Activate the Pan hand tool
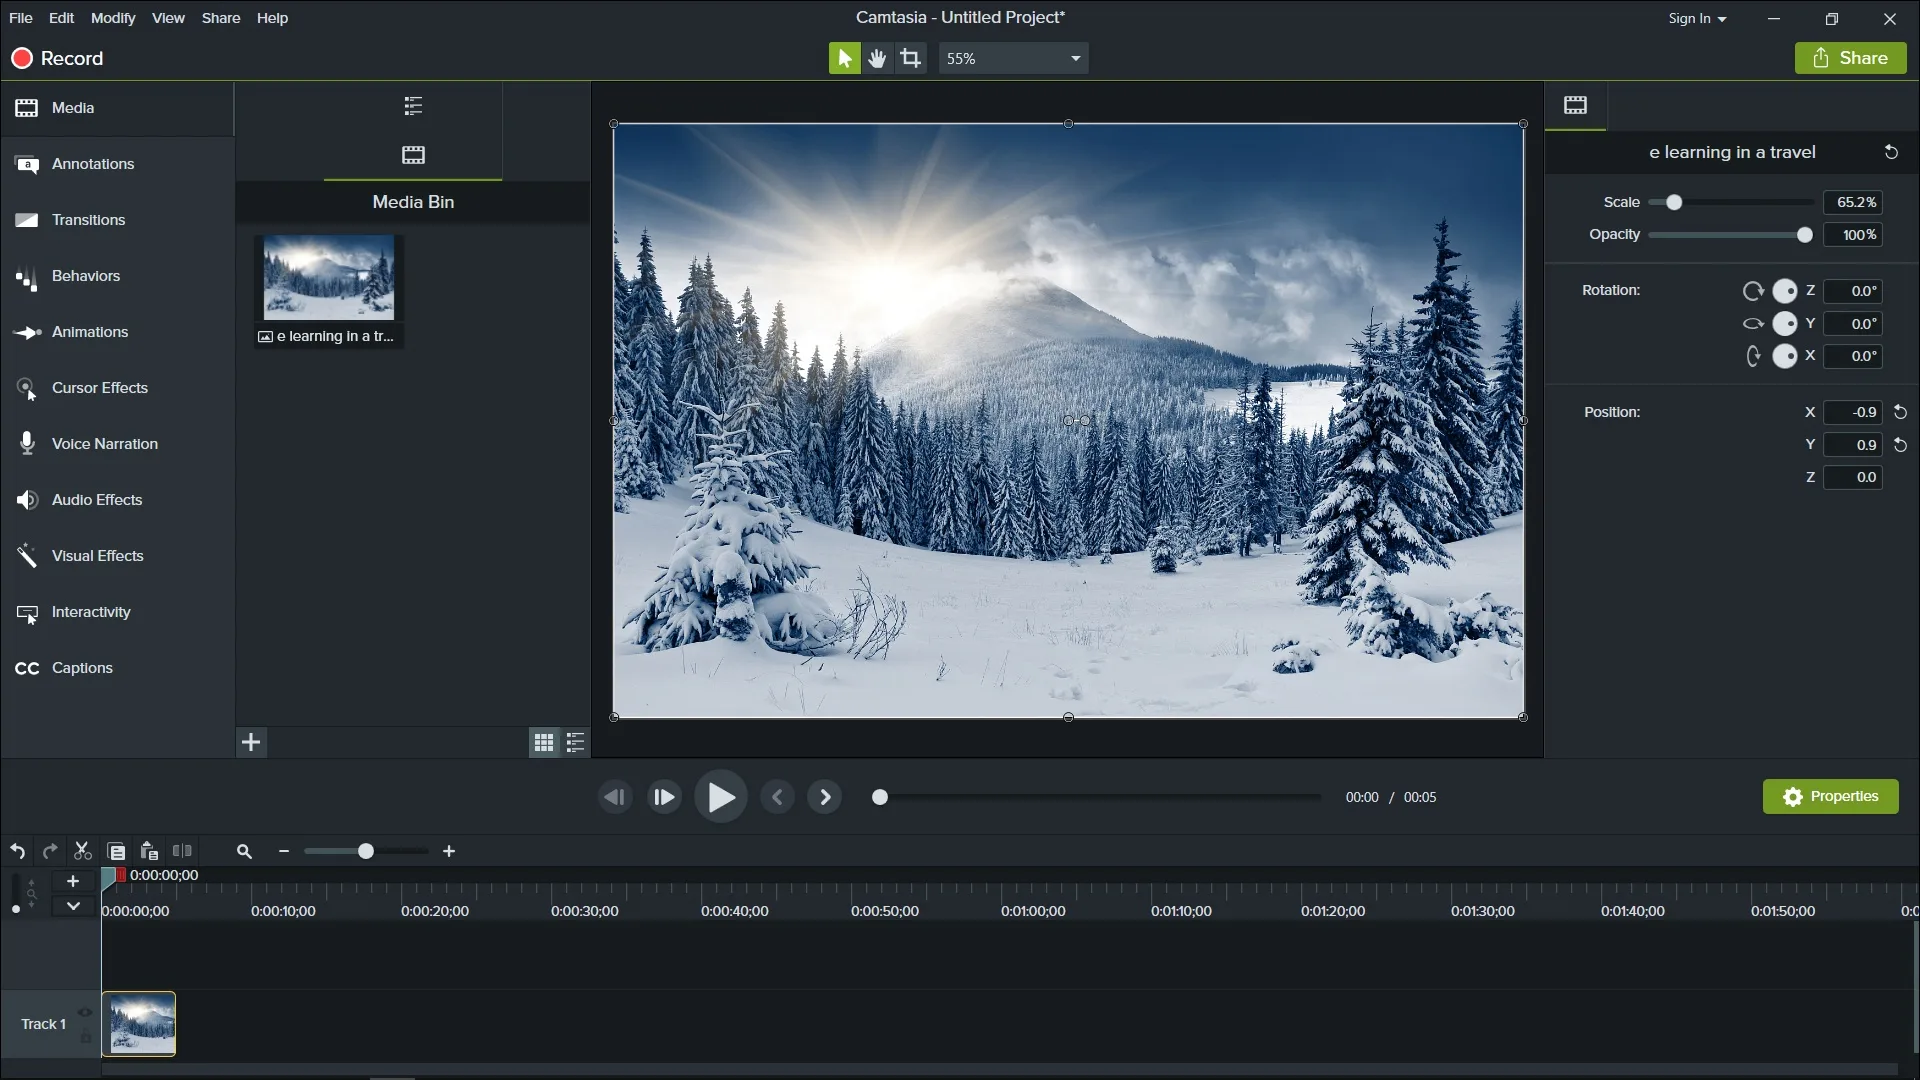This screenshot has width=1920, height=1080. [x=877, y=59]
